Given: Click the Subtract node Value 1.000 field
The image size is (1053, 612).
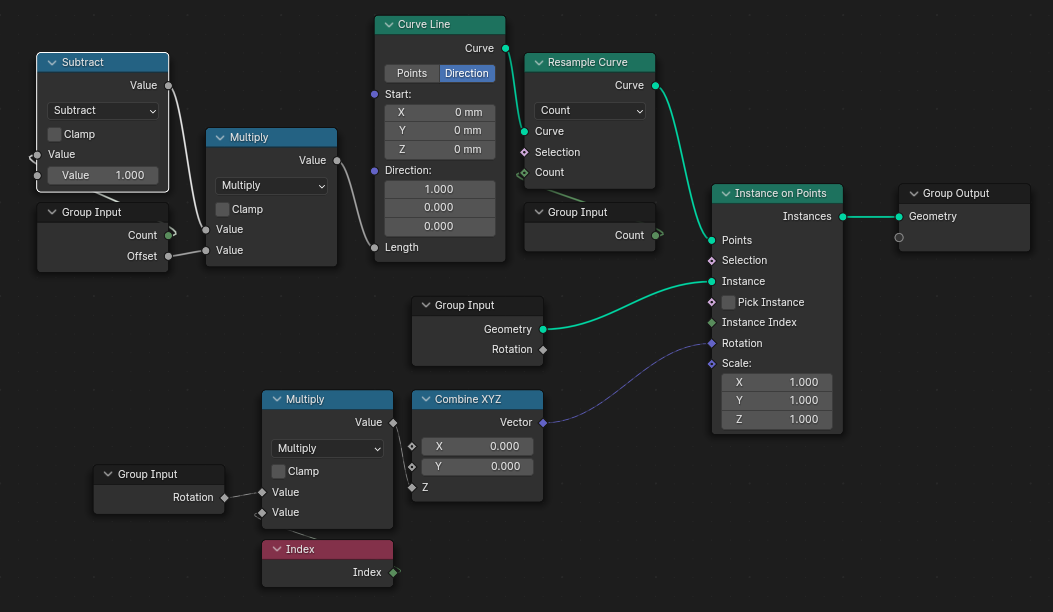Looking at the screenshot, I should coord(103,175).
